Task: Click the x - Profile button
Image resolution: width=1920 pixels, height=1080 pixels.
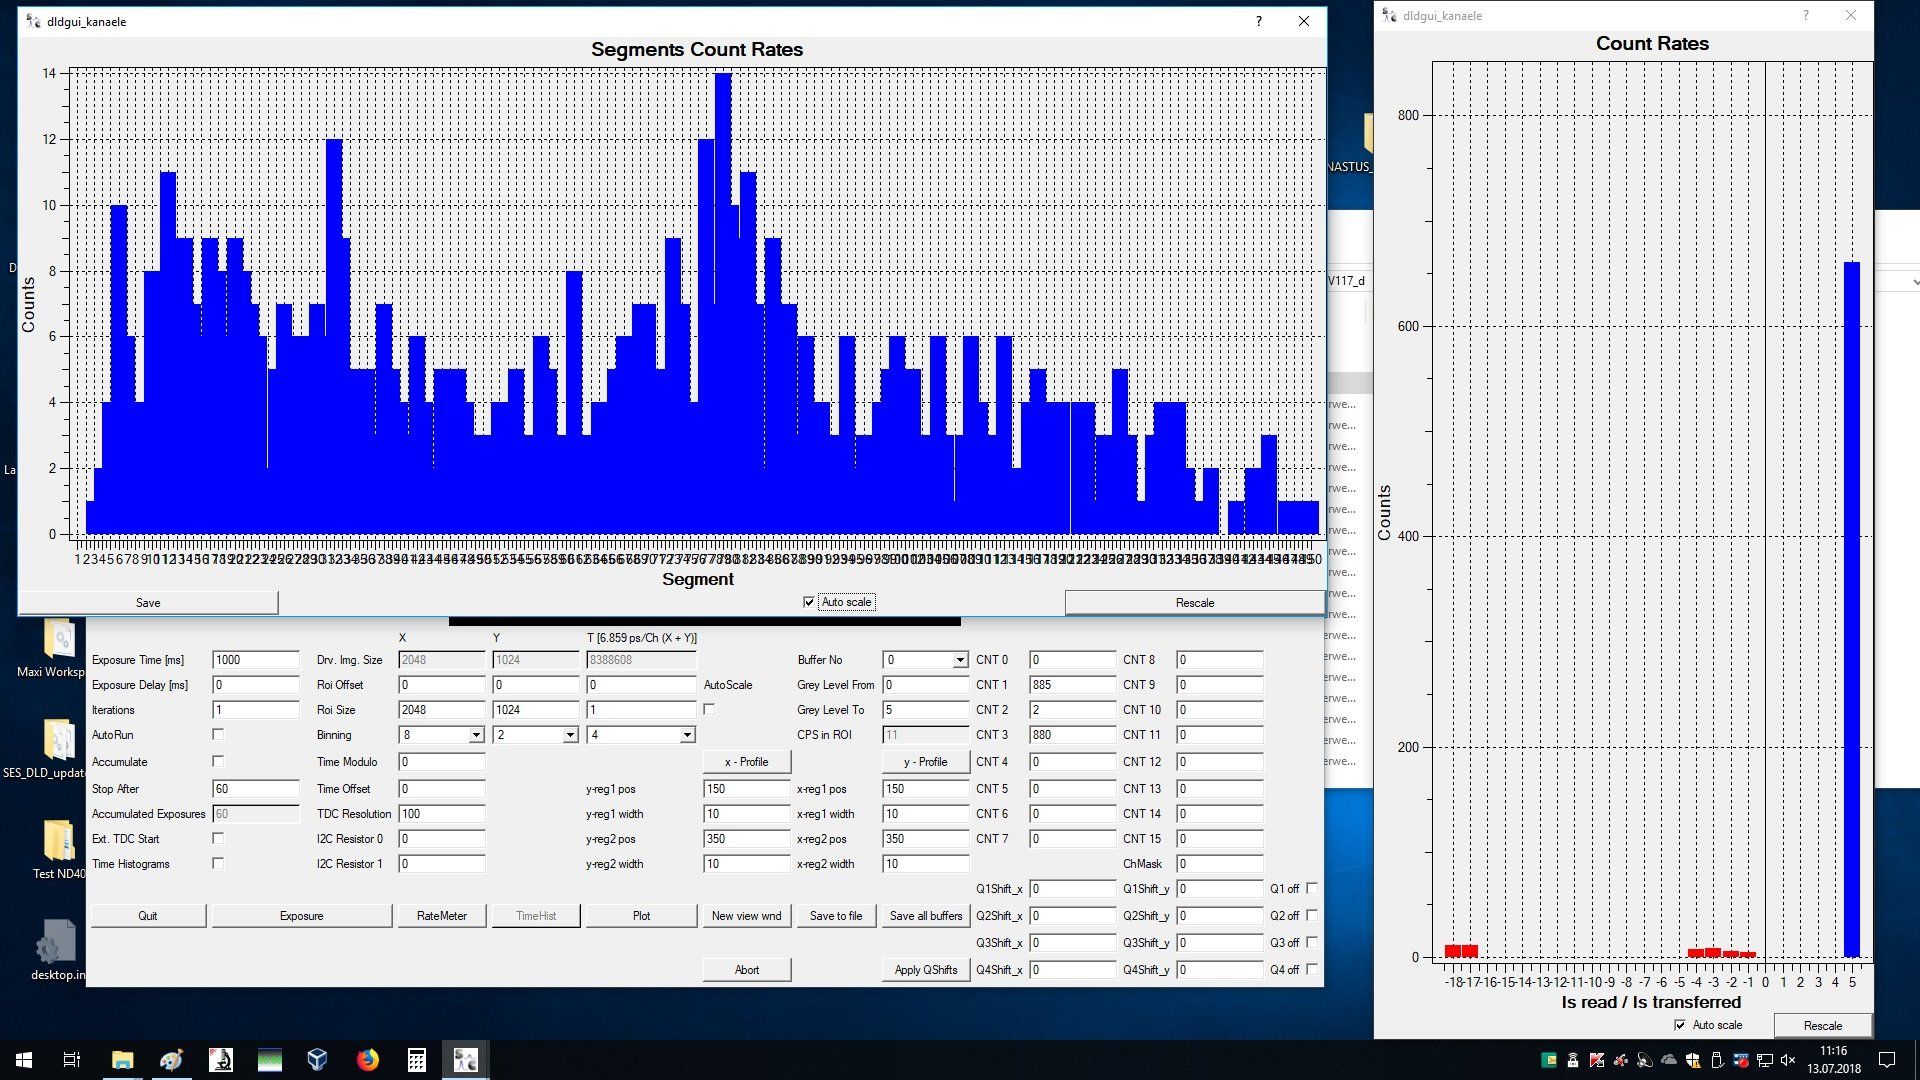Action: click(746, 762)
